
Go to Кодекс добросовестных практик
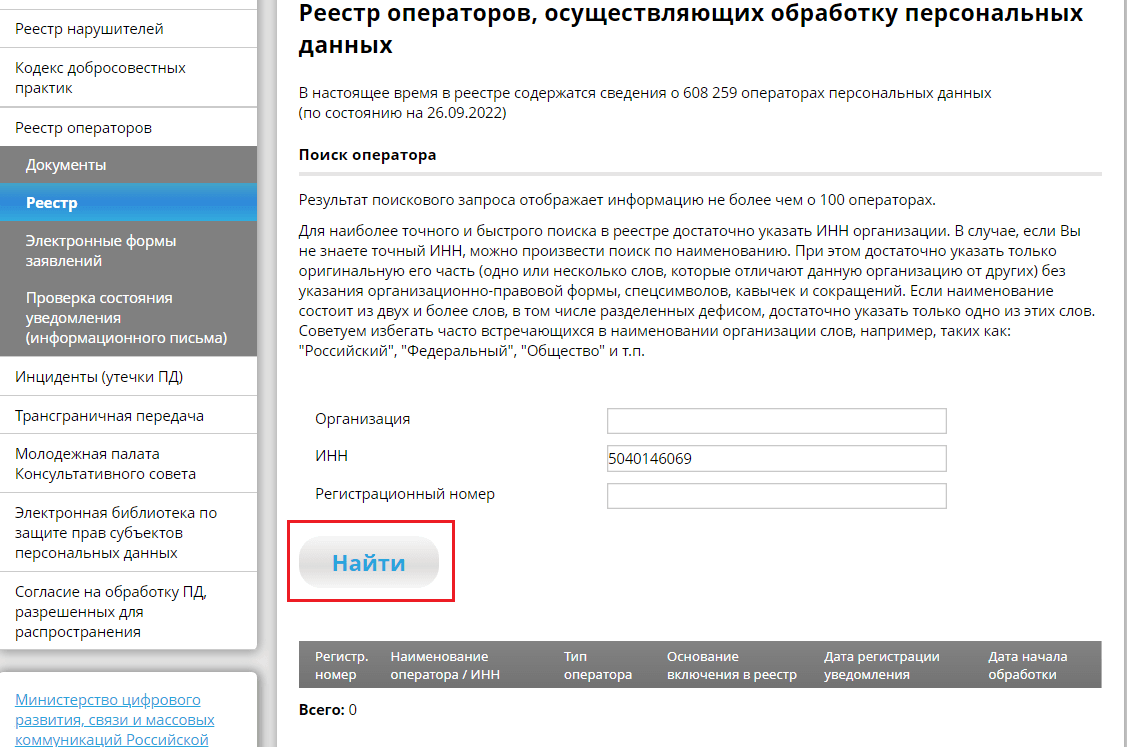(100, 78)
